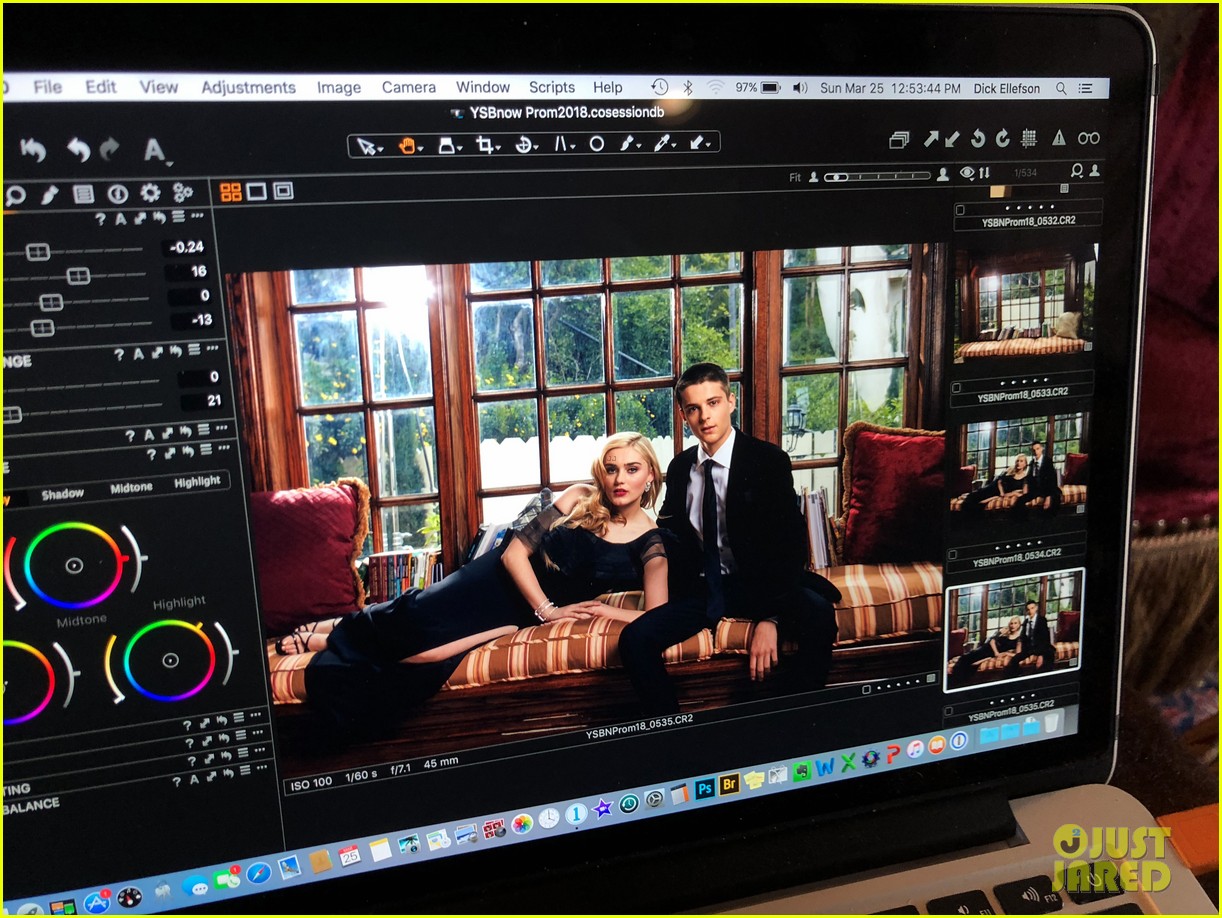Select the arrow selection tool
The image size is (1222, 918).
point(368,144)
